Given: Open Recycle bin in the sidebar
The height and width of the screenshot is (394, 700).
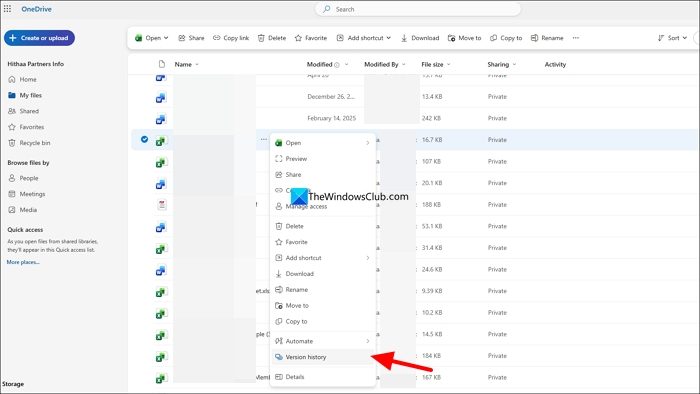Looking at the screenshot, I should (29, 143).
